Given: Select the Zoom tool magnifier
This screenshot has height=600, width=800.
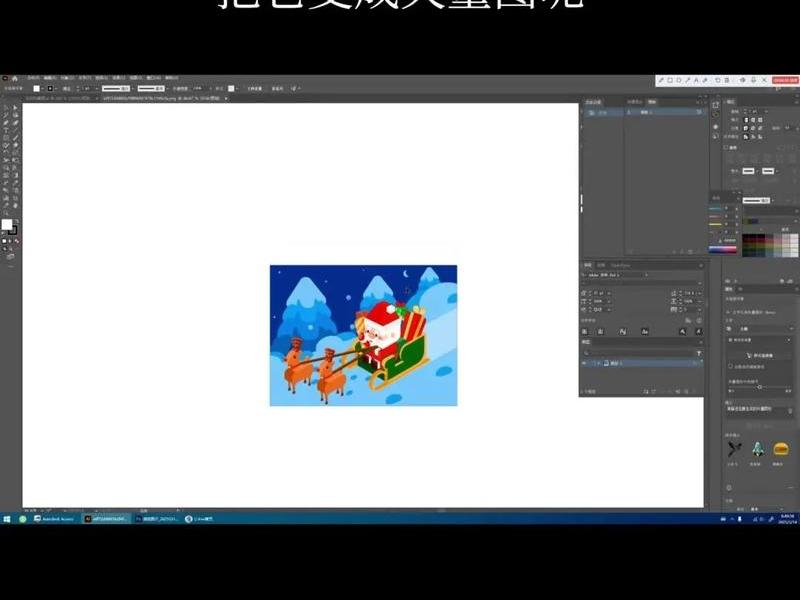Looking at the screenshot, I should coord(6,213).
